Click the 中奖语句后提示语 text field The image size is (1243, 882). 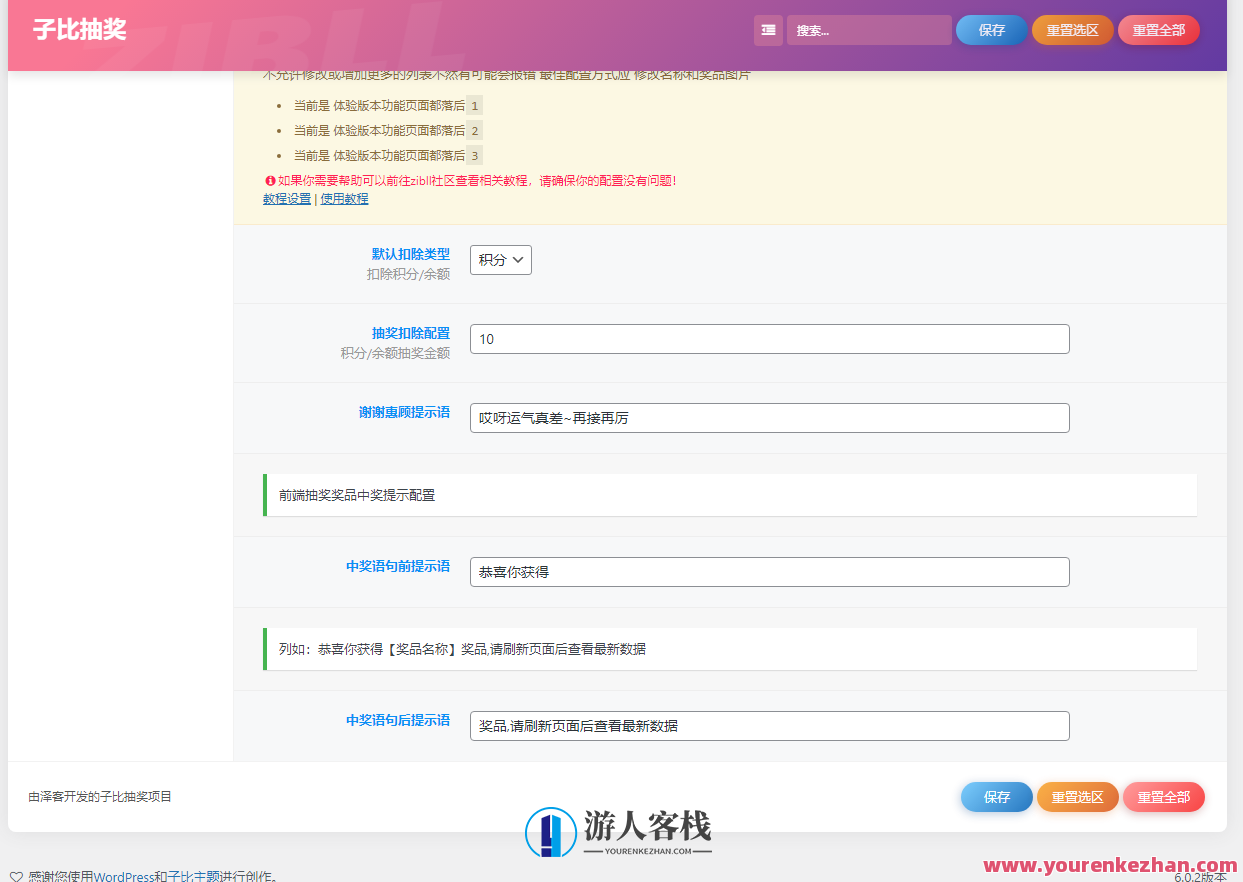pyautogui.click(x=769, y=725)
